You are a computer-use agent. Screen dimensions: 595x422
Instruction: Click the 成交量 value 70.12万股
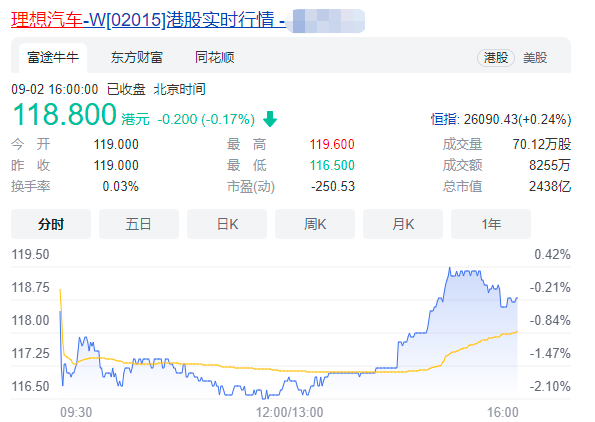point(542,144)
